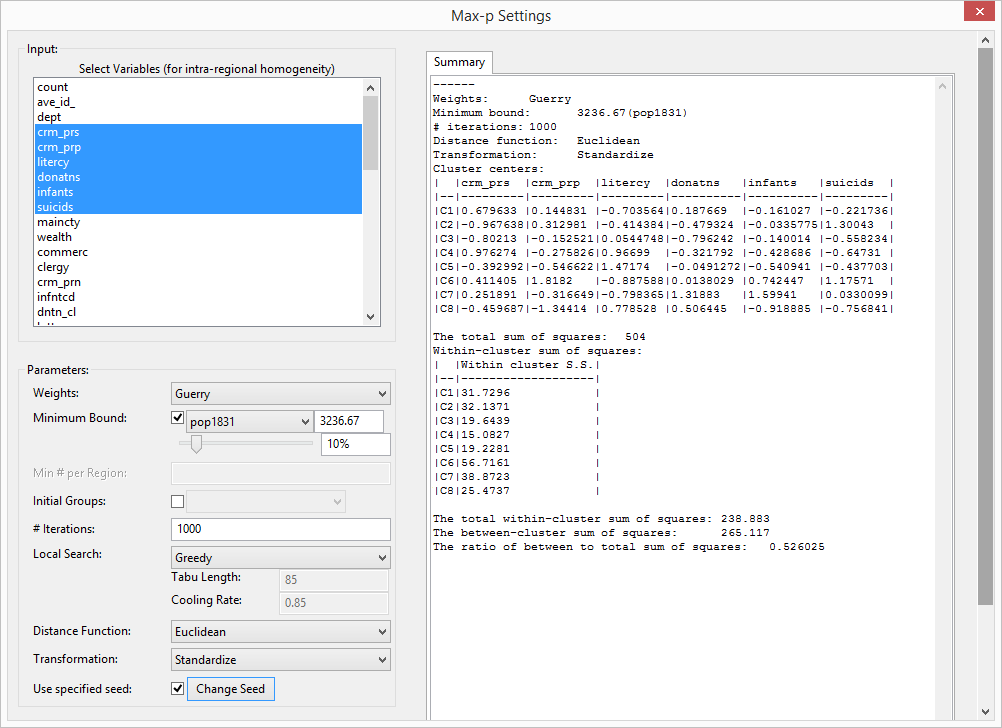Enable the Initial Groups option
Screen dimensions: 1002x728
point(177,500)
